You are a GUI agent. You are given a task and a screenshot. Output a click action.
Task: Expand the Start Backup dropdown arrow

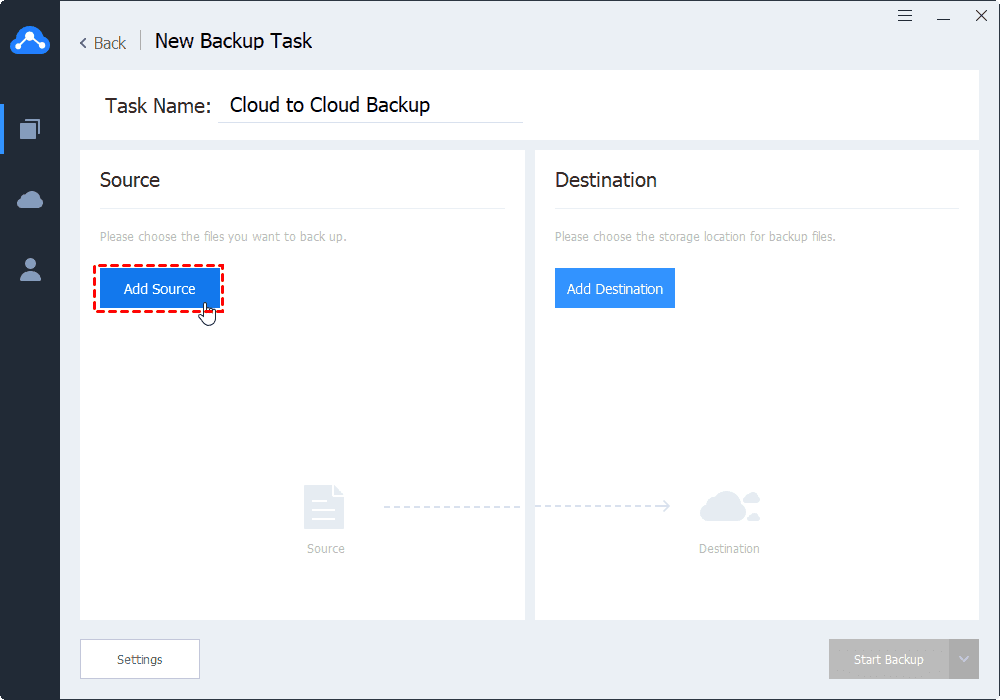click(x=964, y=660)
